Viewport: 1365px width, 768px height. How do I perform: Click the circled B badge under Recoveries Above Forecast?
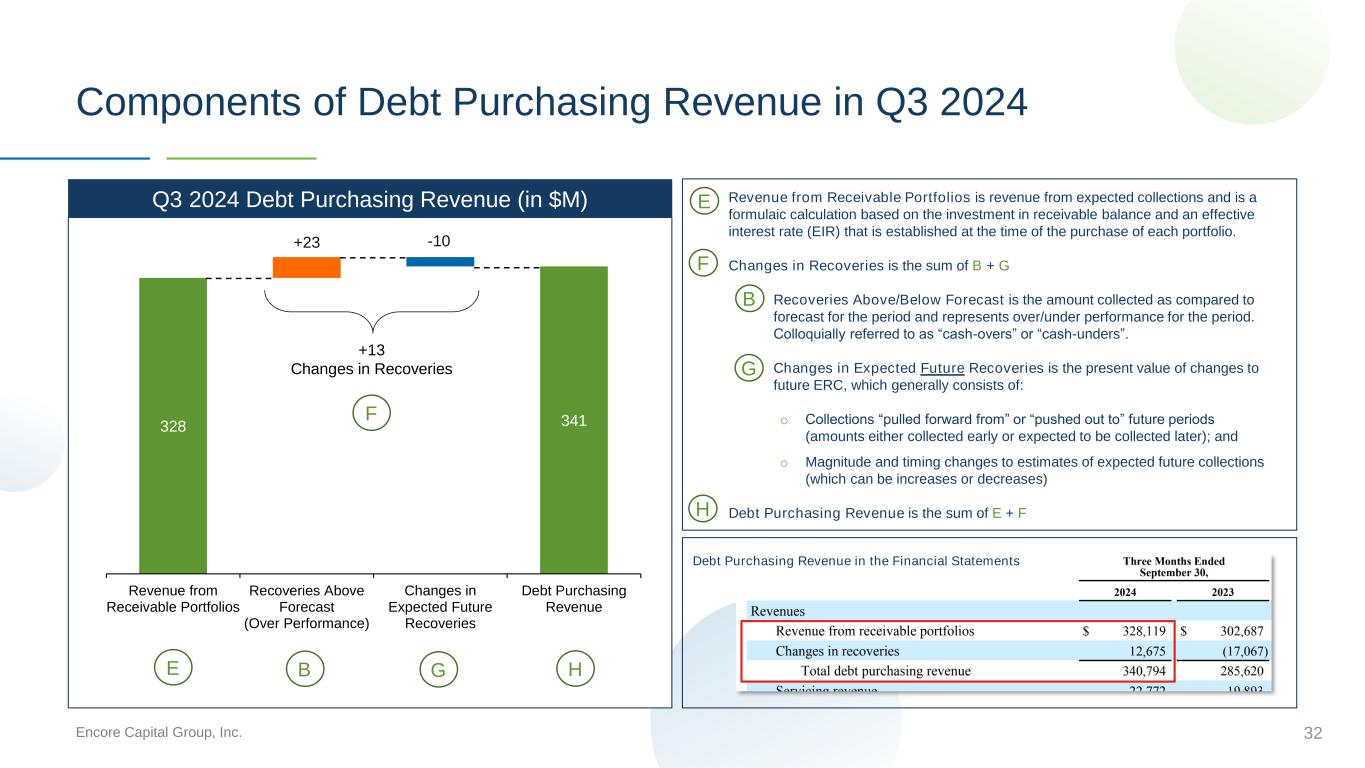pyautogui.click(x=304, y=669)
